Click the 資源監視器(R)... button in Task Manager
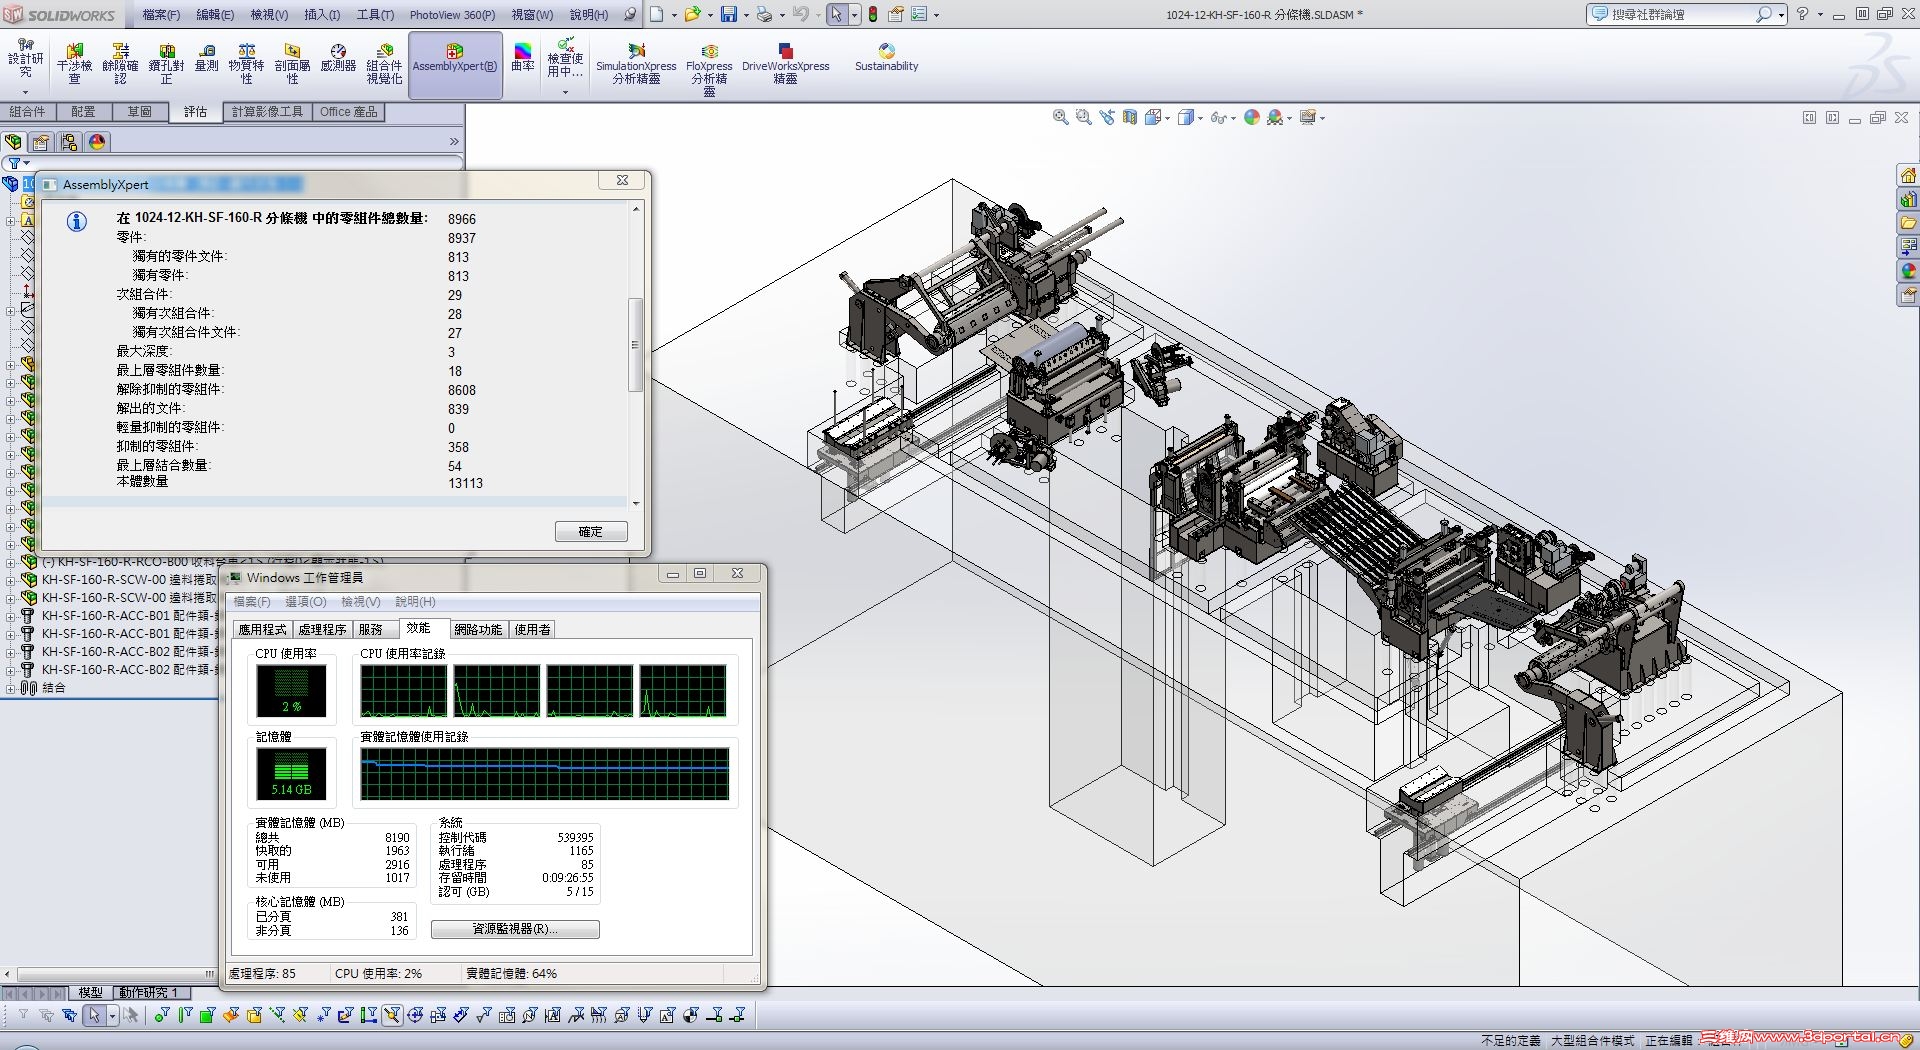1920x1050 pixels. (515, 929)
